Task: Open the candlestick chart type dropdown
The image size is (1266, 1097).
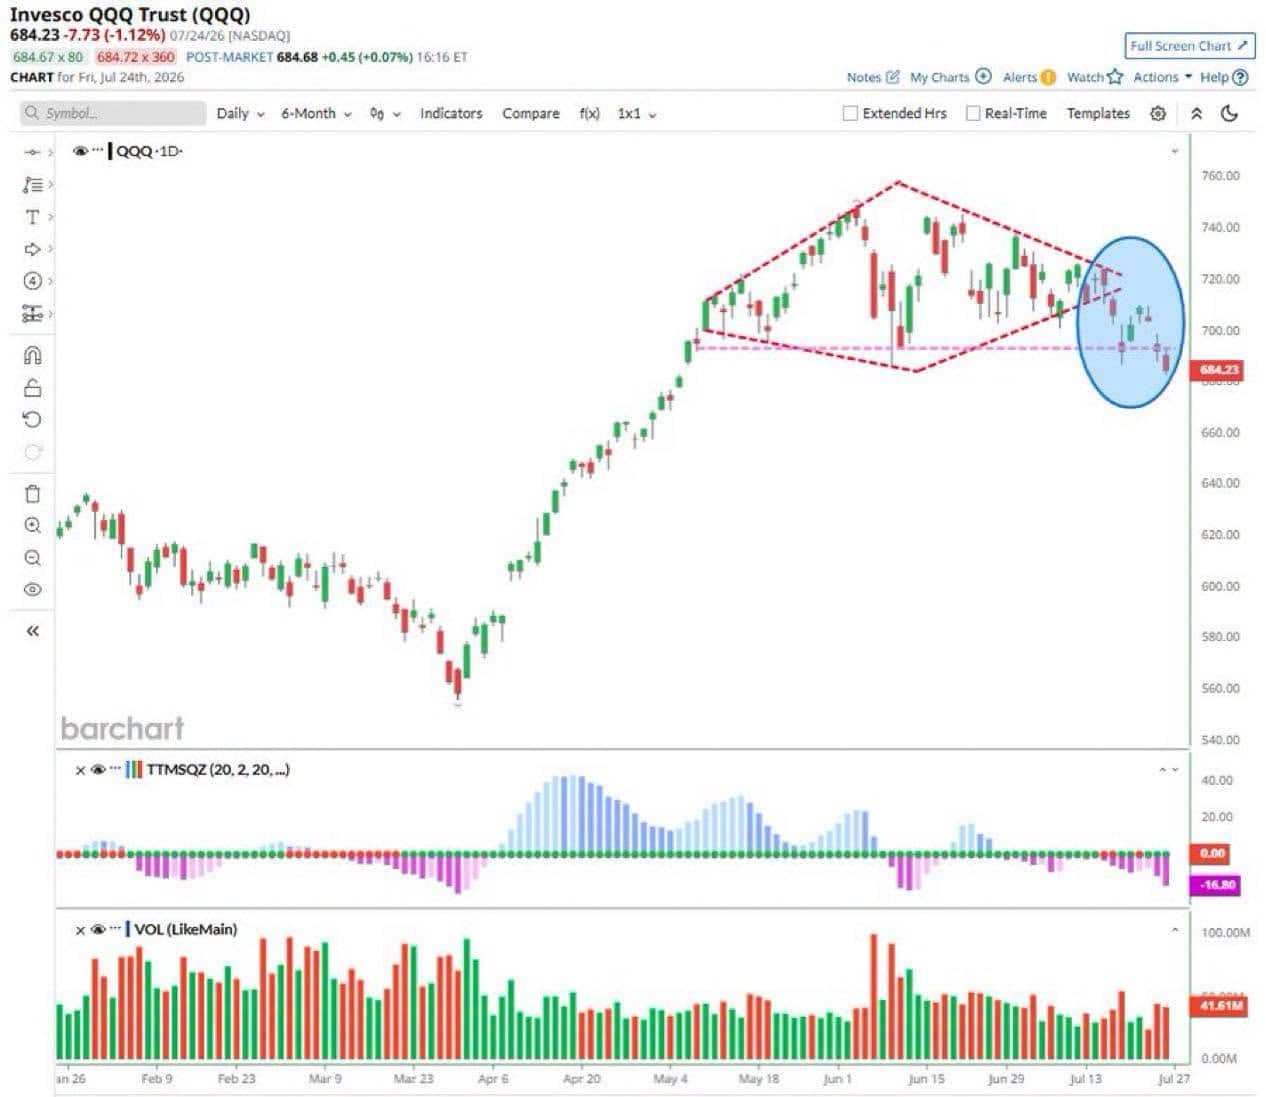Action: pyautogui.click(x=385, y=113)
